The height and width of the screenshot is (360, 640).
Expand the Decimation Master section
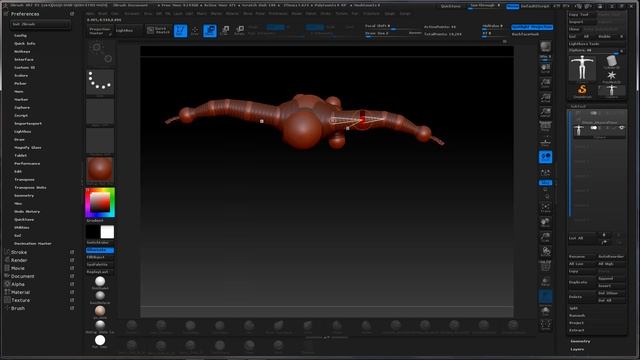click(x=33, y=244)
